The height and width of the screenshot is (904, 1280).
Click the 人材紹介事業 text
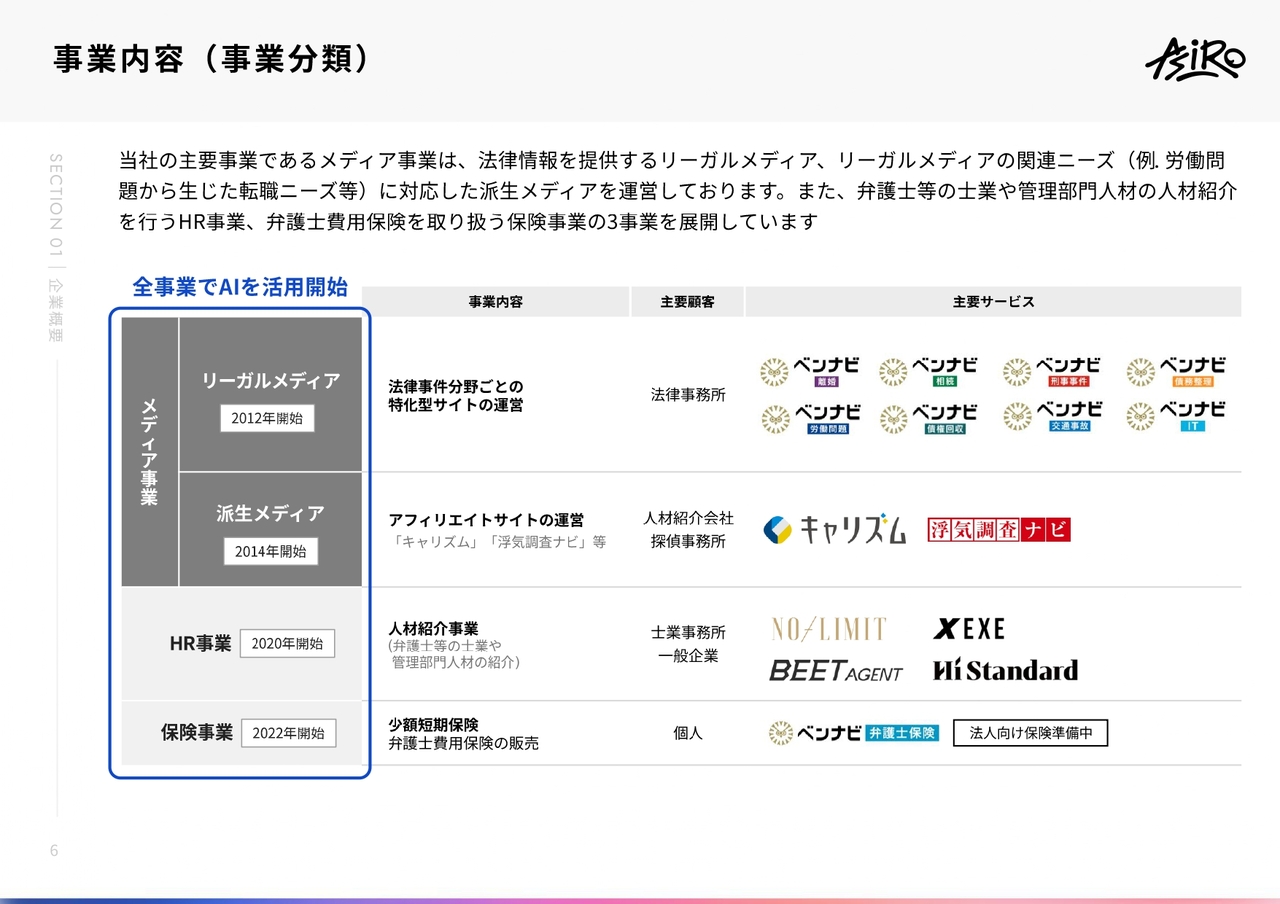[x=433, y=629]
